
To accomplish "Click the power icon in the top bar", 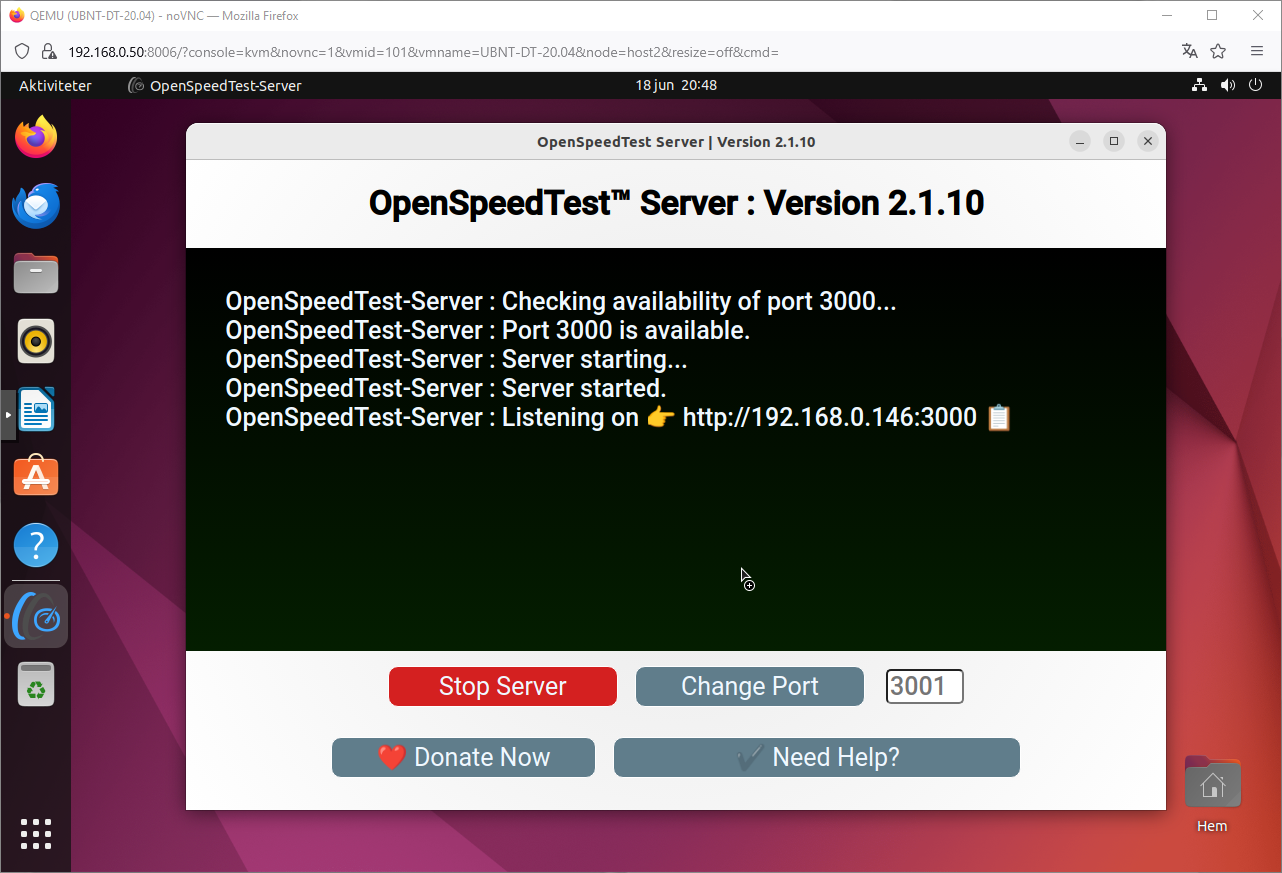I will click(x=1257, y=86).
